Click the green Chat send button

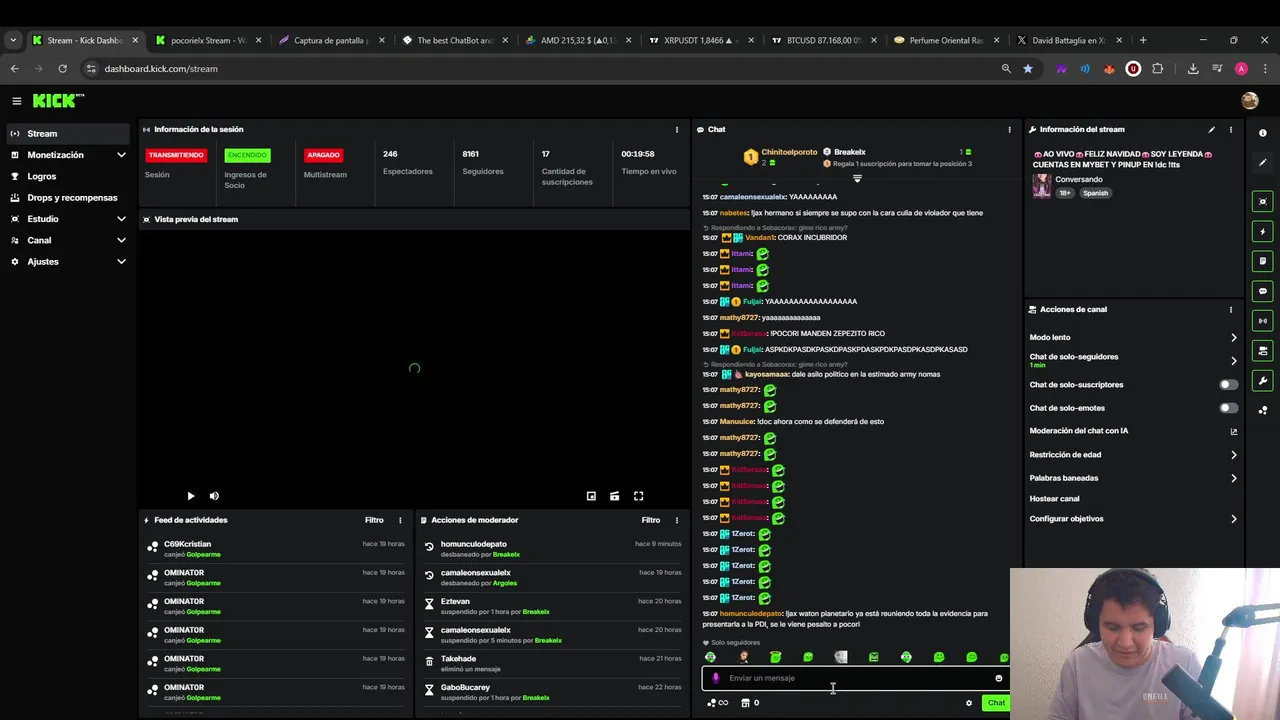coord(996,703)
